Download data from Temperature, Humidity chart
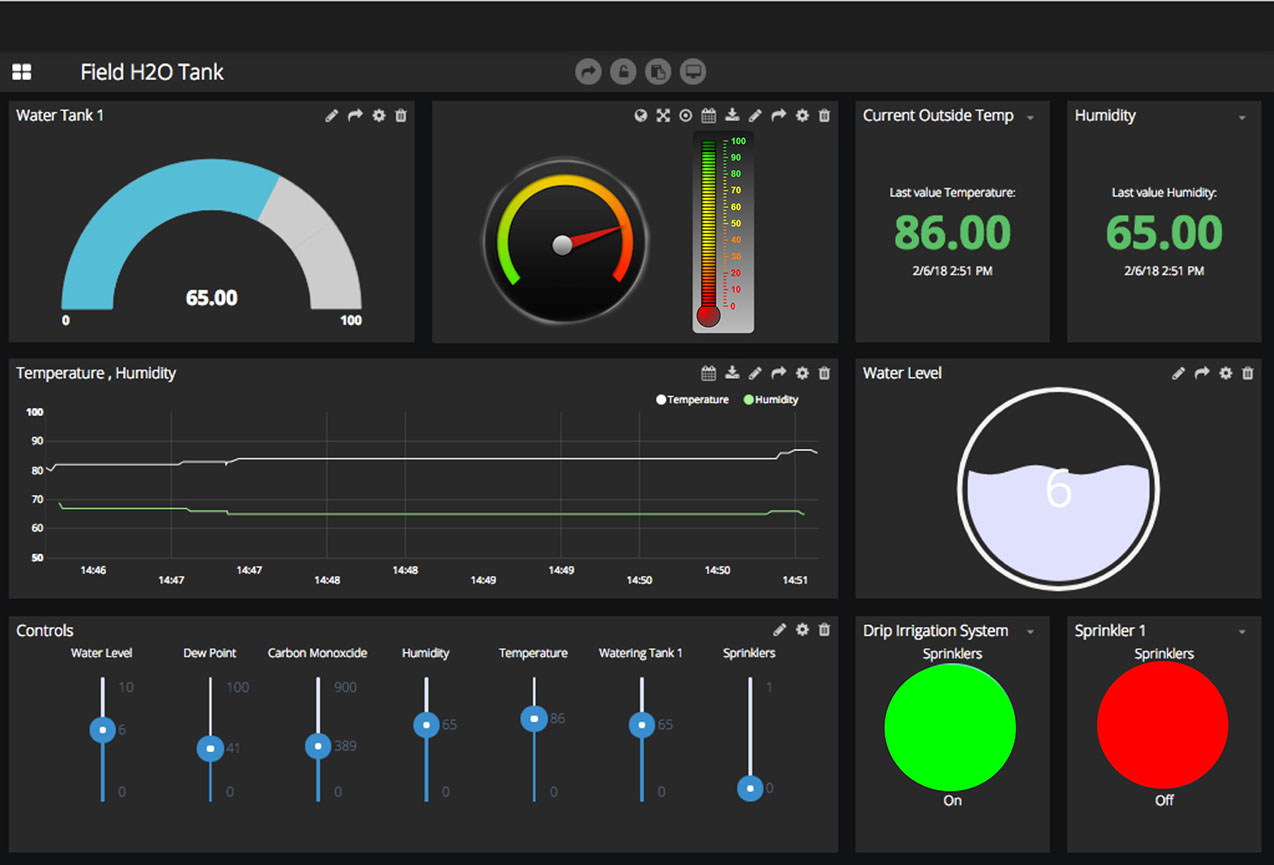This screenshot has width=1274, height=865. pos(732,373)
